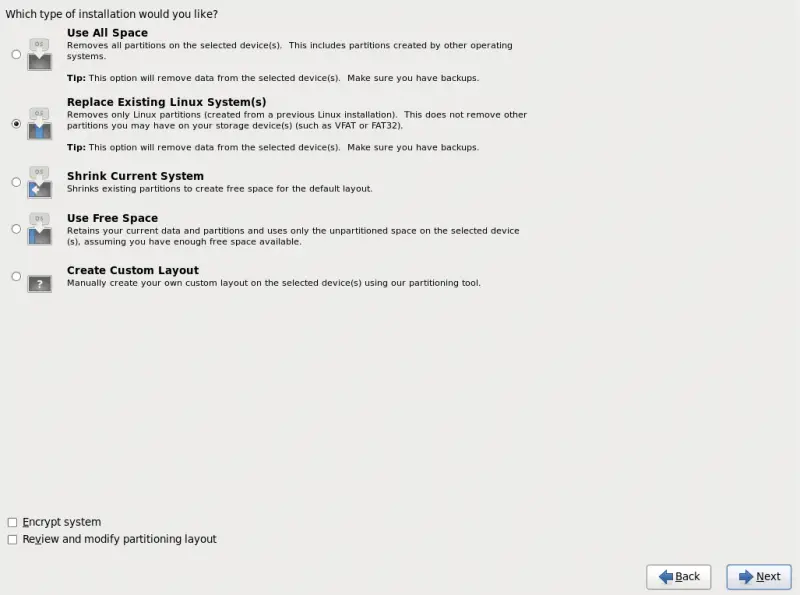Tick Review and modify partitioning layout checkbox
The height and width of the screenshot is (595, 800).
(x=12, y=539)
